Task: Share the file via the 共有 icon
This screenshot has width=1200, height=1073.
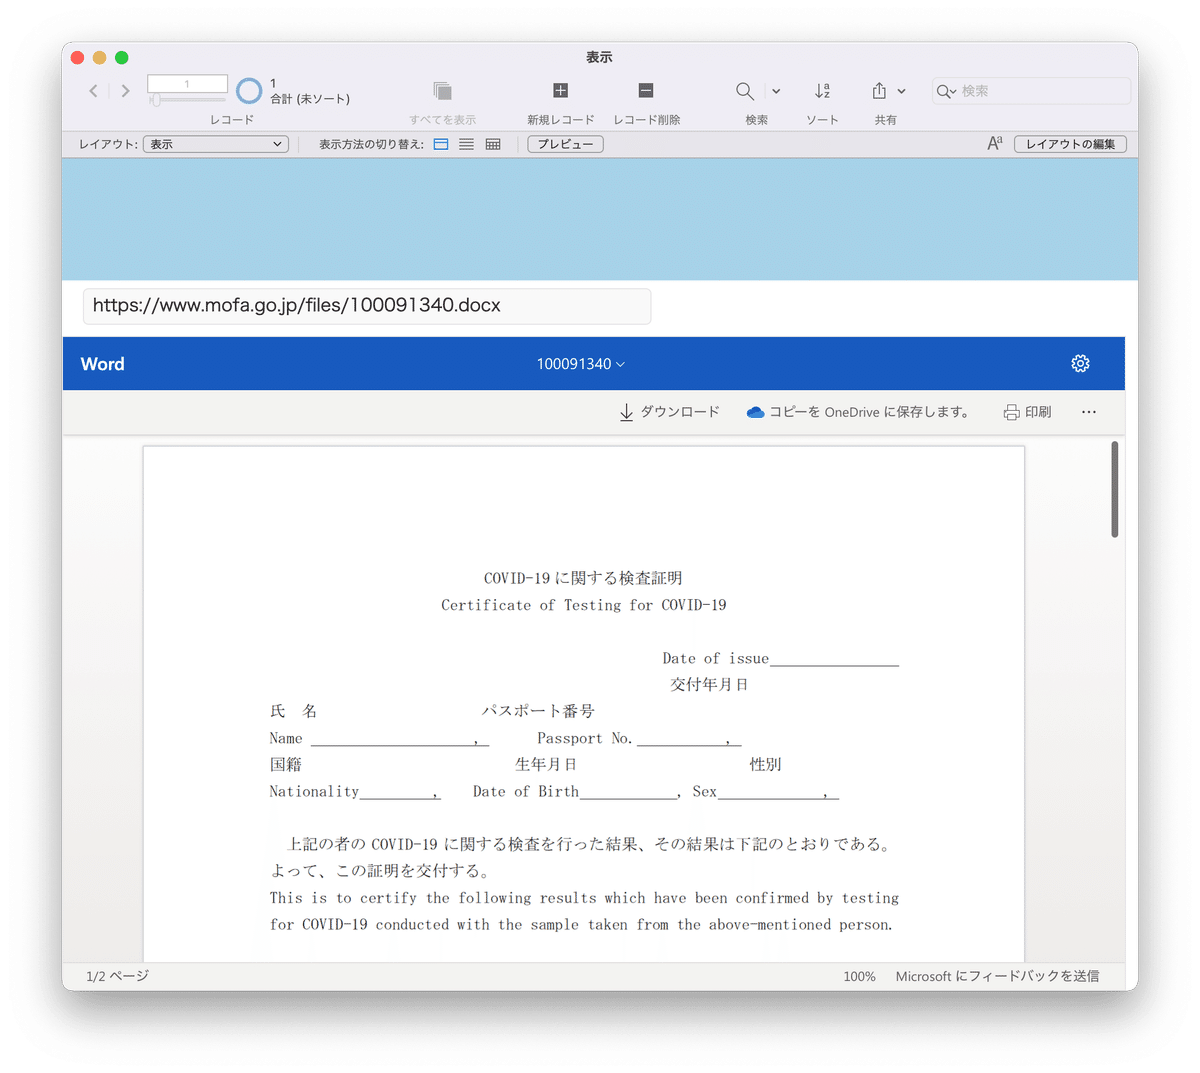Action: [880, 91]
